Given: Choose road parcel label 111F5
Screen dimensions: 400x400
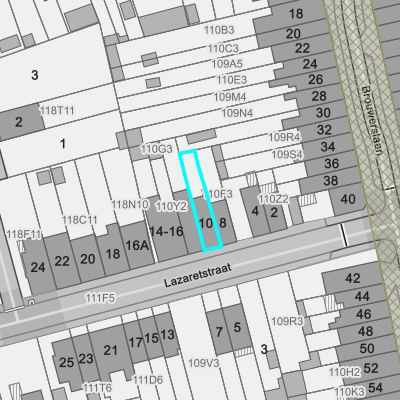Looking at the screenshot, I should 100,298.
